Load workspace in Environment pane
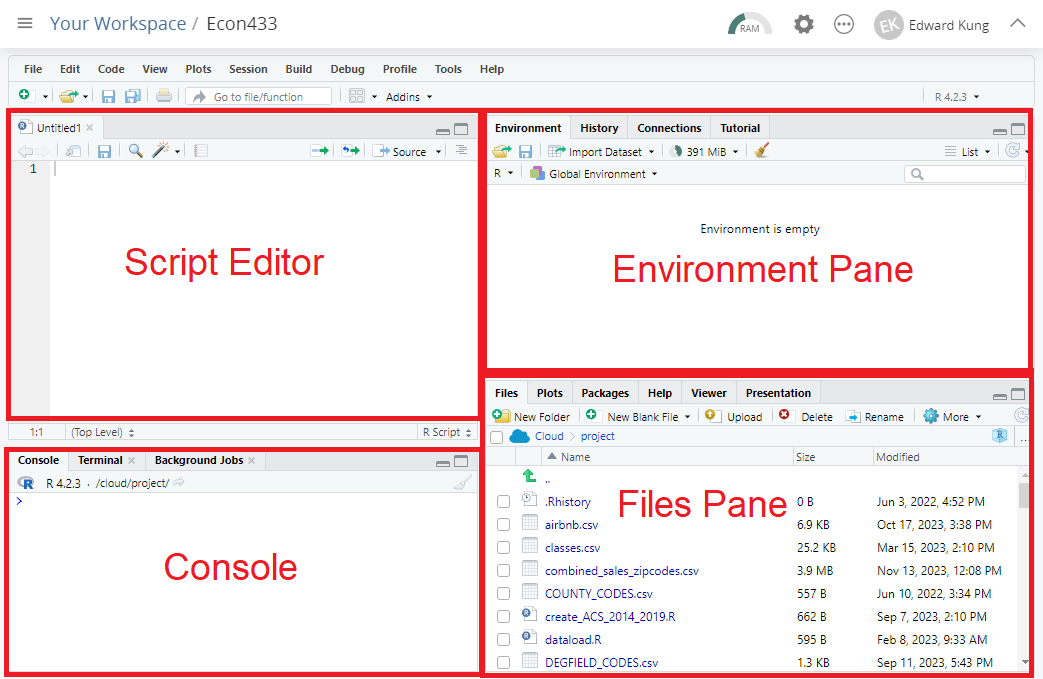The height and width of the screenshot is (679, 1043). (x=502, y=152)
